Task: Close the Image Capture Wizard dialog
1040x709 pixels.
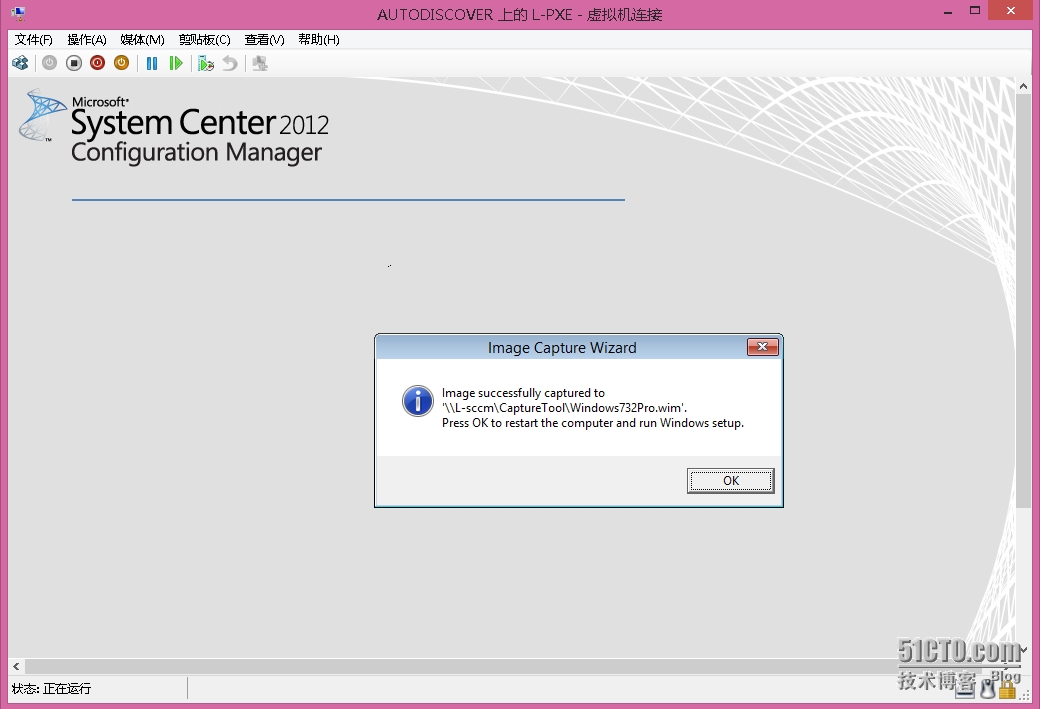Action: pyautogui.click(x=763, y=347)
